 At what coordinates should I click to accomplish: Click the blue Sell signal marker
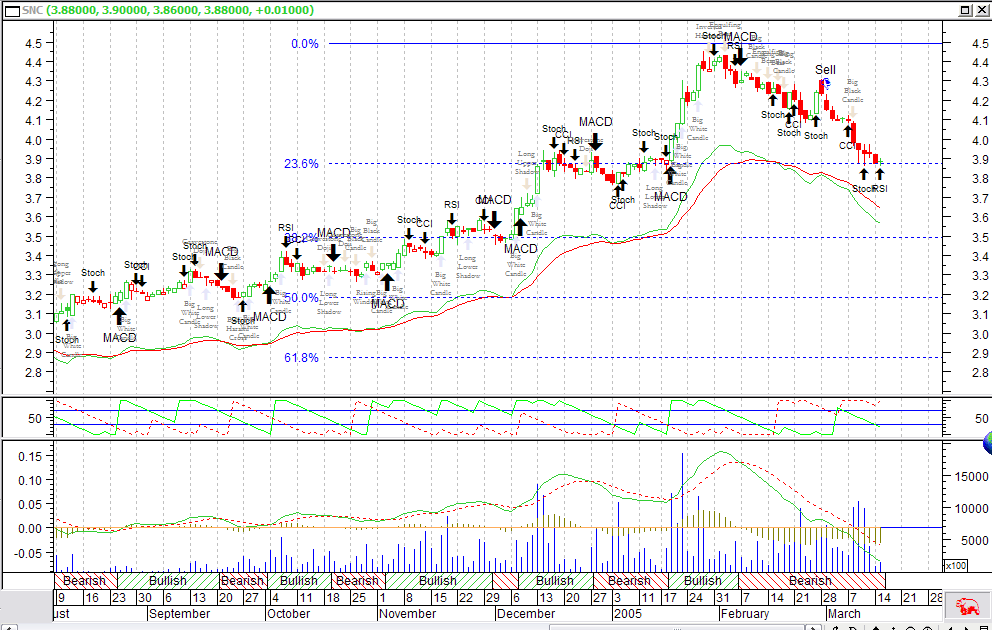click(826, 83)
